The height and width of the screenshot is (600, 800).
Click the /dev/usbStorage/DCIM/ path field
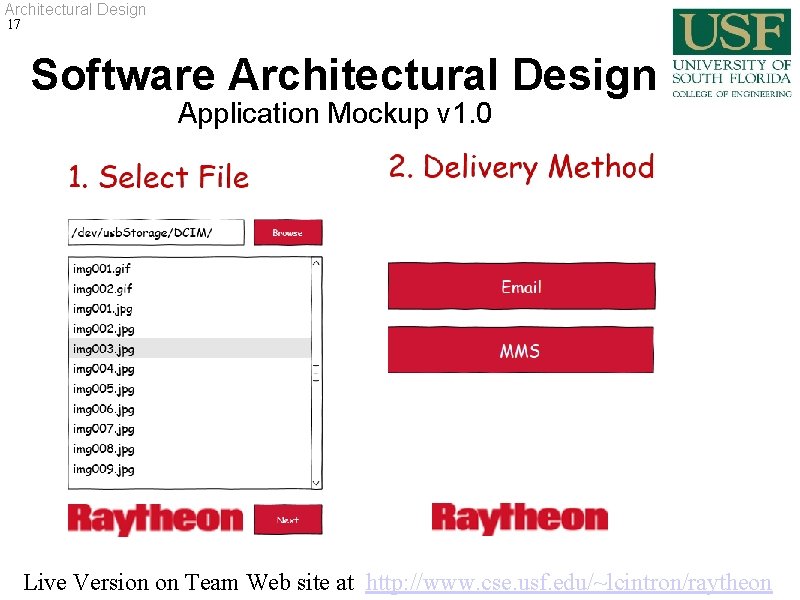pos(156,233)
